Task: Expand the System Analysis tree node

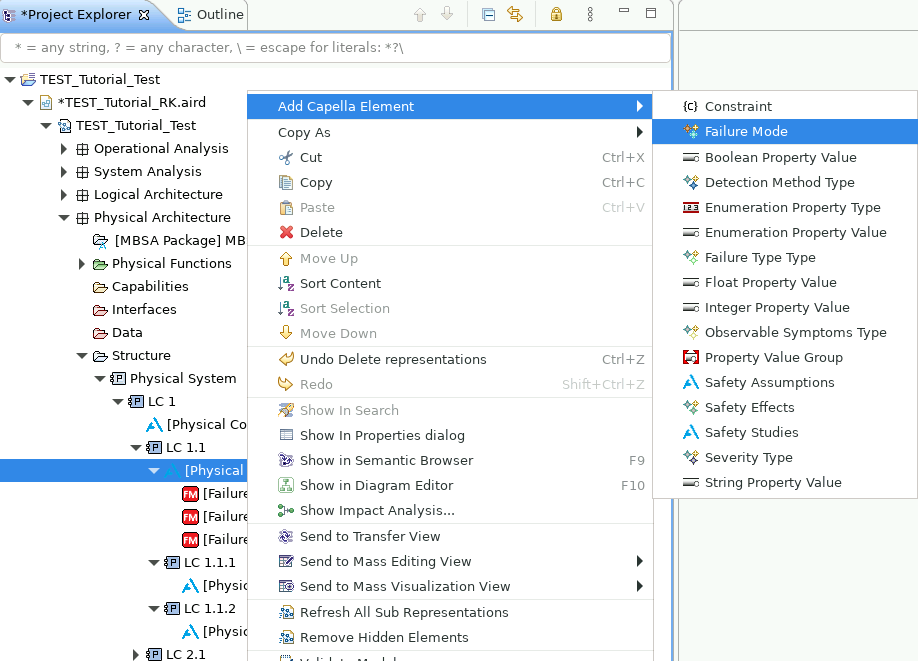Action: click(64, 172)
